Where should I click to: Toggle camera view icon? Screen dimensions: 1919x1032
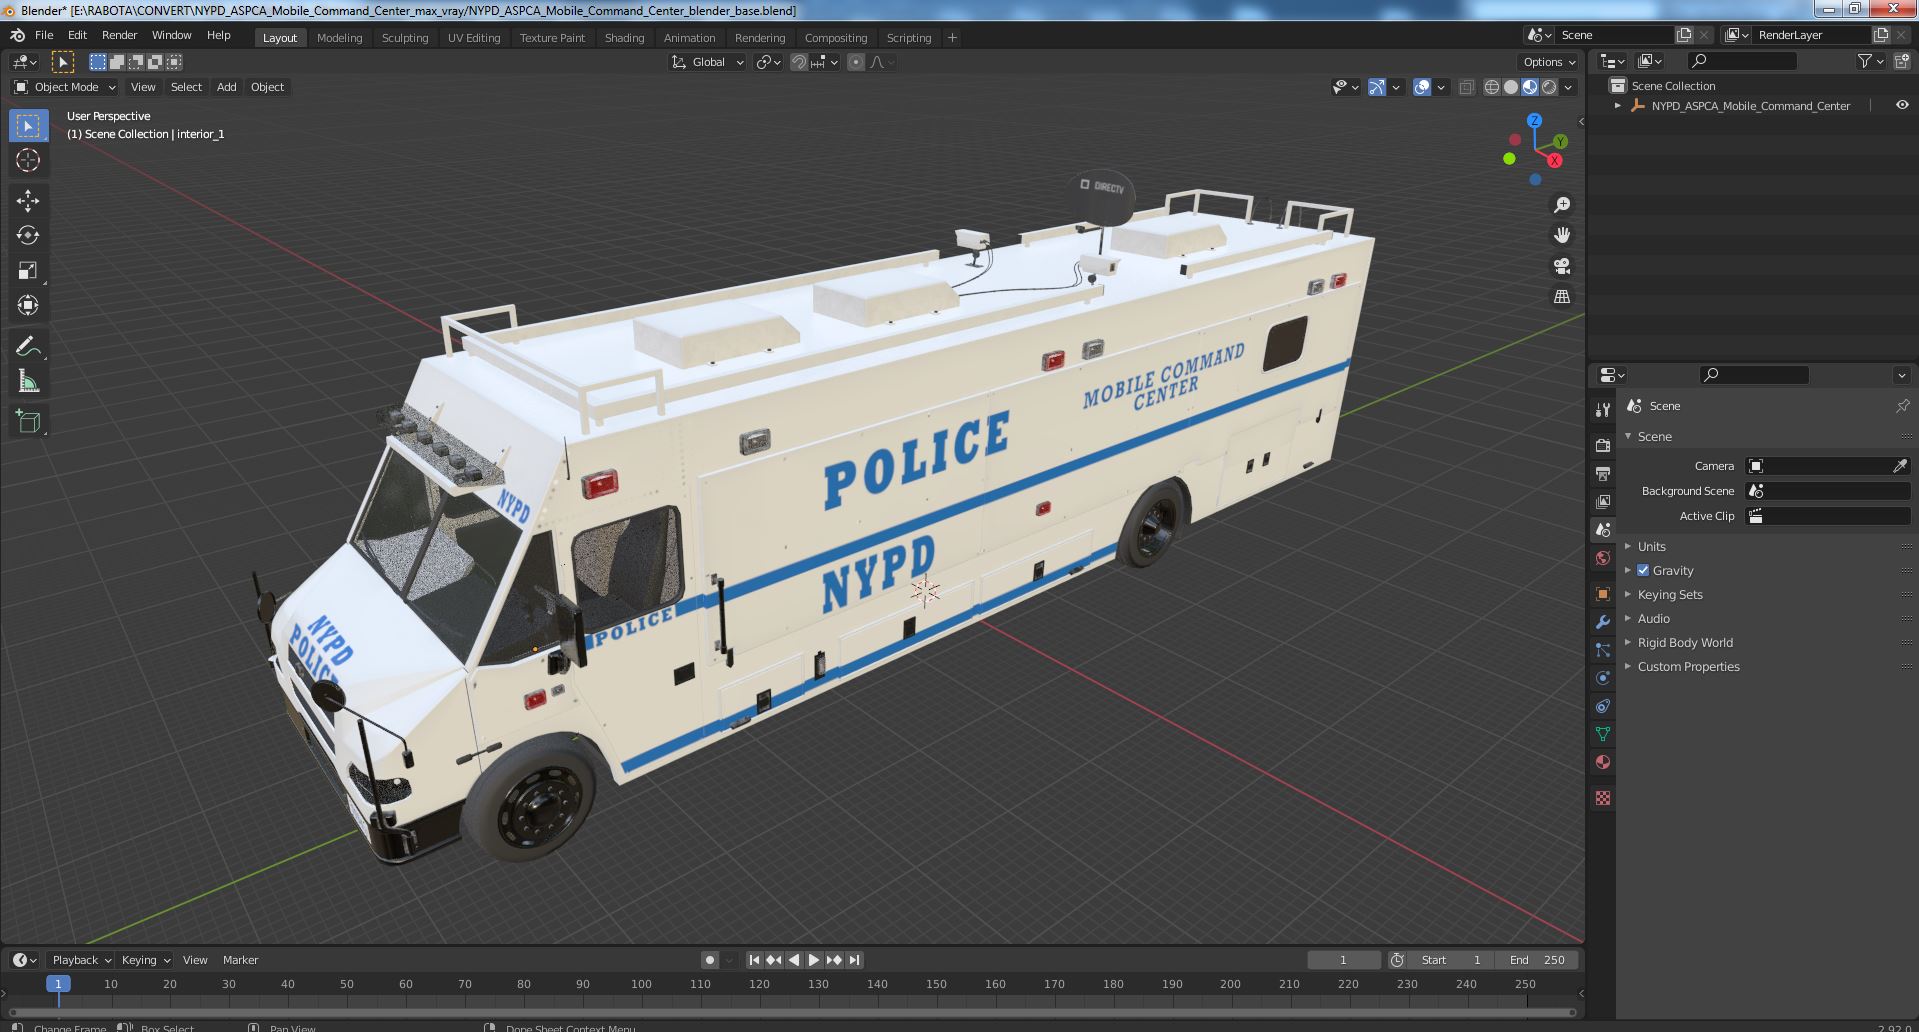click(1561, 266)
